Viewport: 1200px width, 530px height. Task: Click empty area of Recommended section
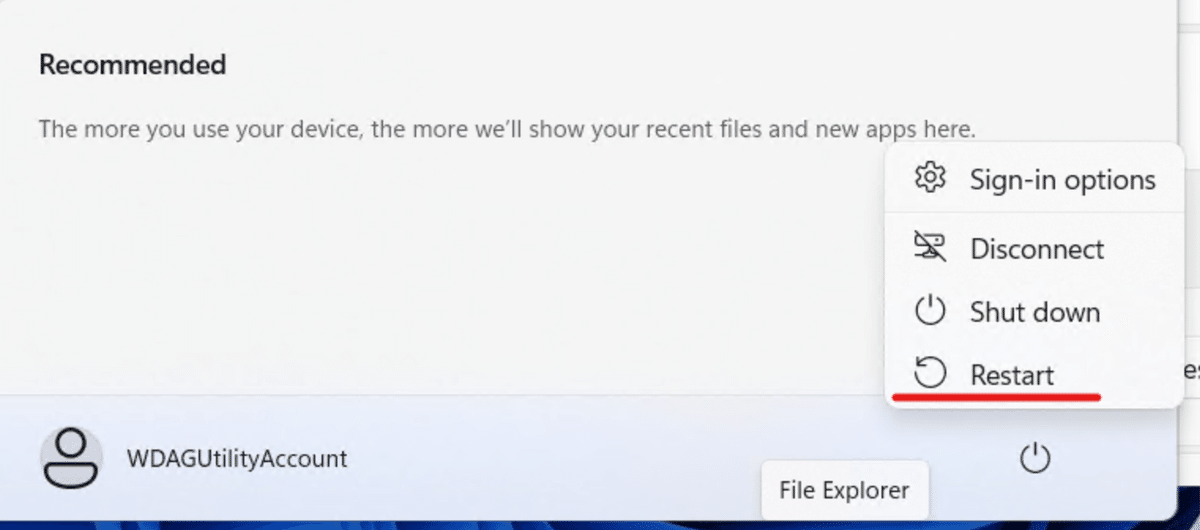tap(450, 280)
